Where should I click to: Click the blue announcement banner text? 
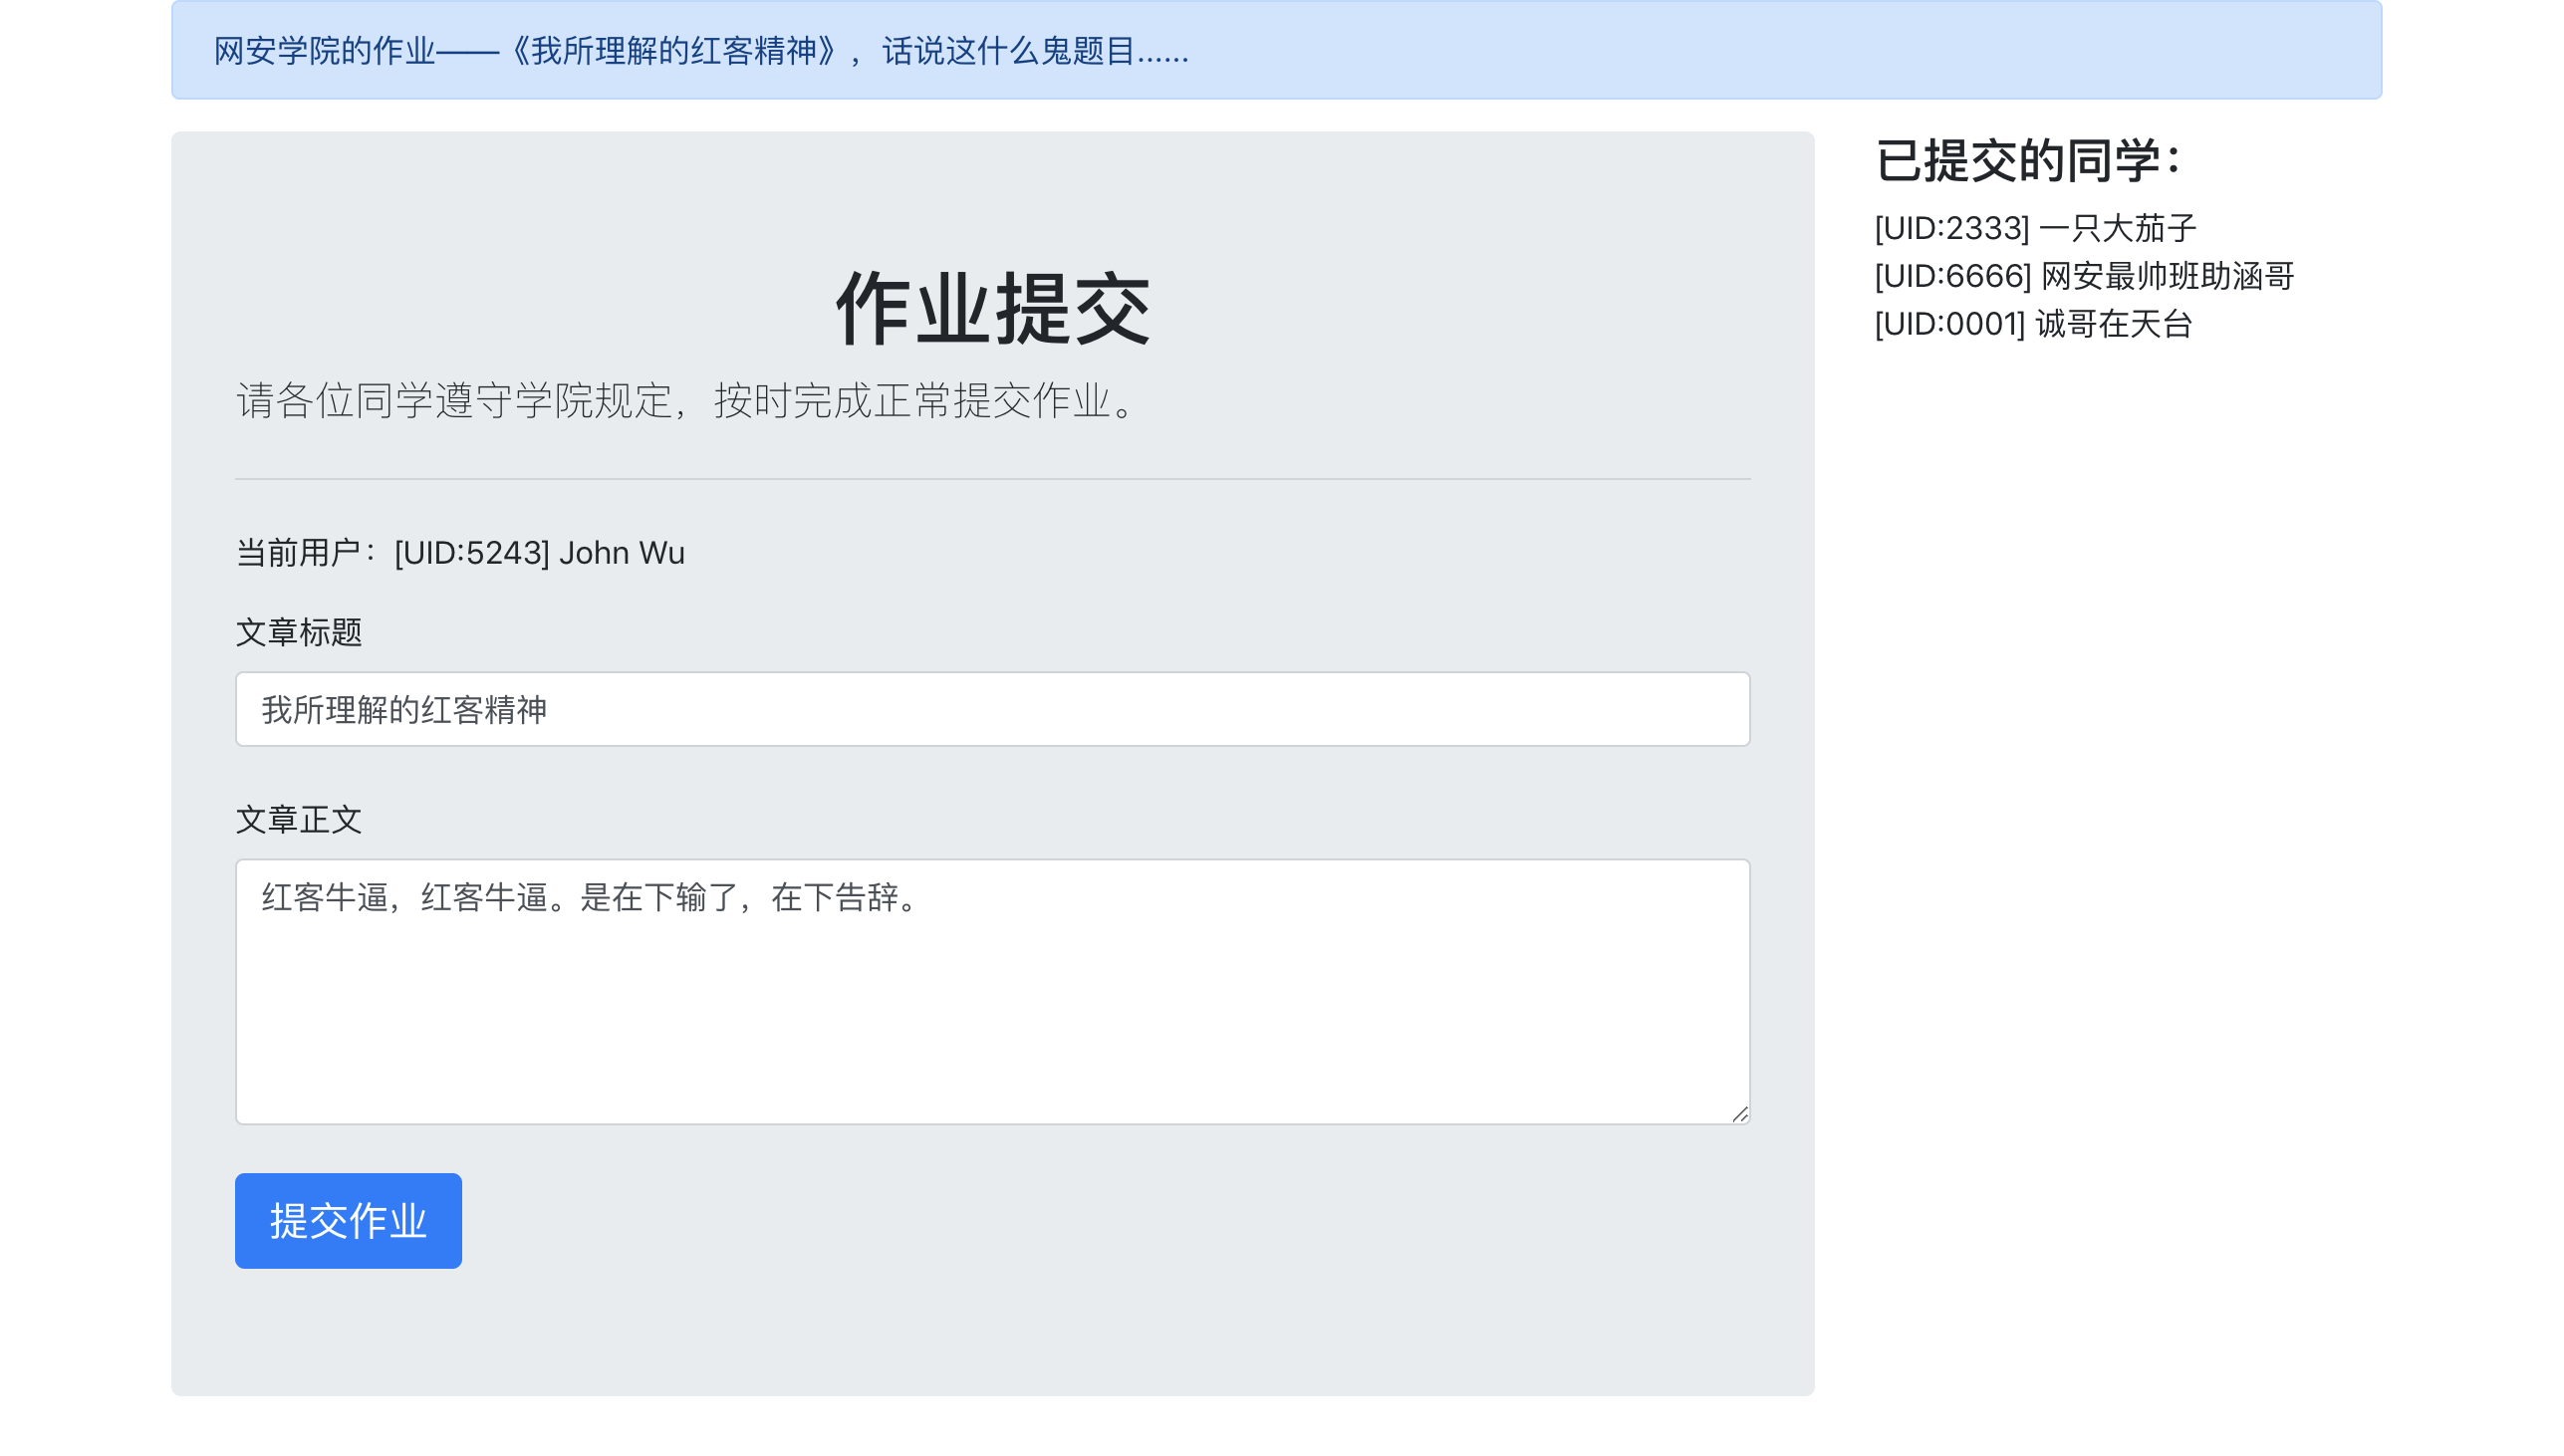point(700,50)
